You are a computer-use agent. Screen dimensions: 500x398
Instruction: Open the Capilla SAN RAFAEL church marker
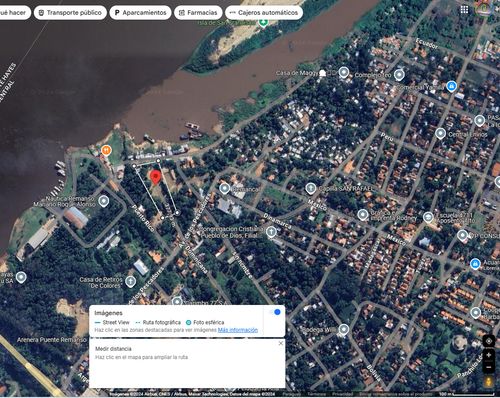(x=311, y=189)
